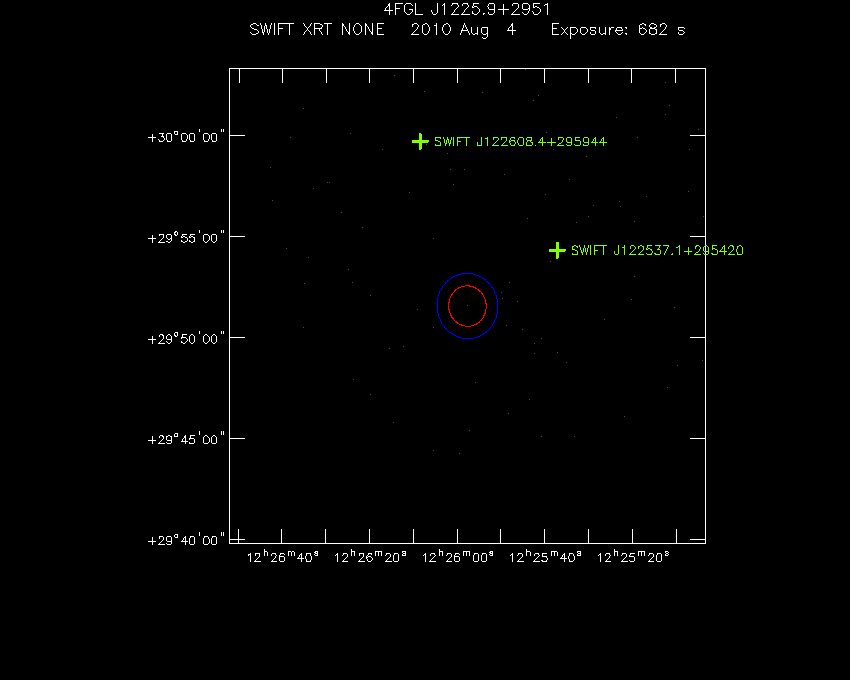Click the 12h26m00s right ascension label
The height and width of the screenshot is (680, 850).
click(458, 557)
